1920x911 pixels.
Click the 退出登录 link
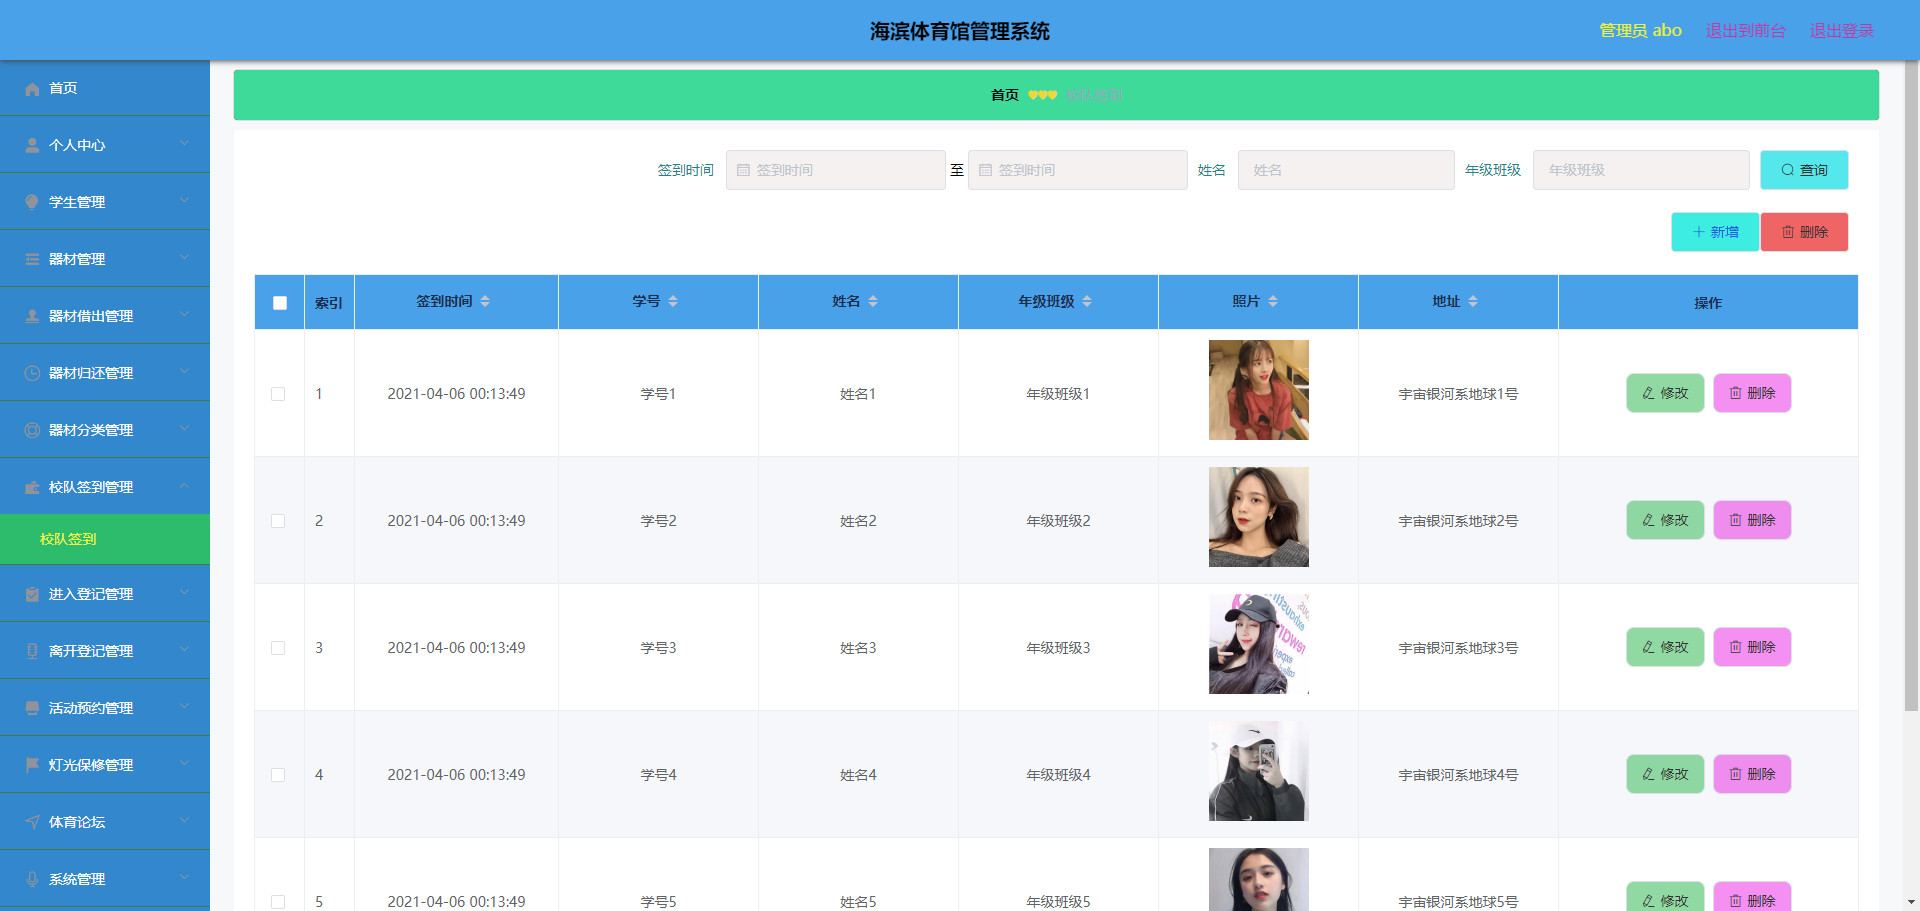pyautogui.click(x=1841, y=31)
